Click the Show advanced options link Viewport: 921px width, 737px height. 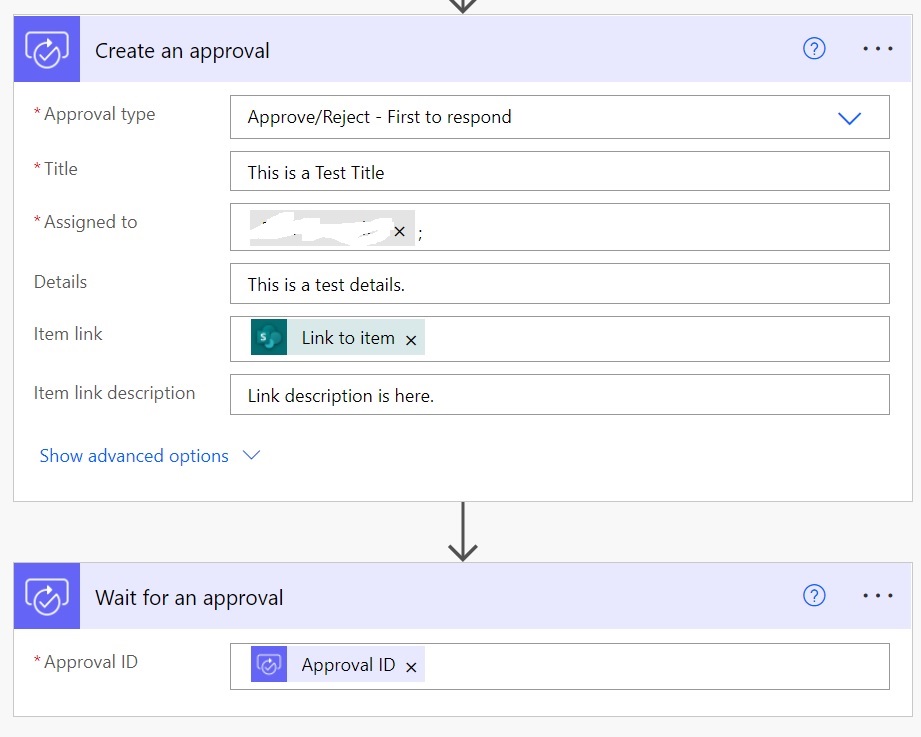pos(134,456)
